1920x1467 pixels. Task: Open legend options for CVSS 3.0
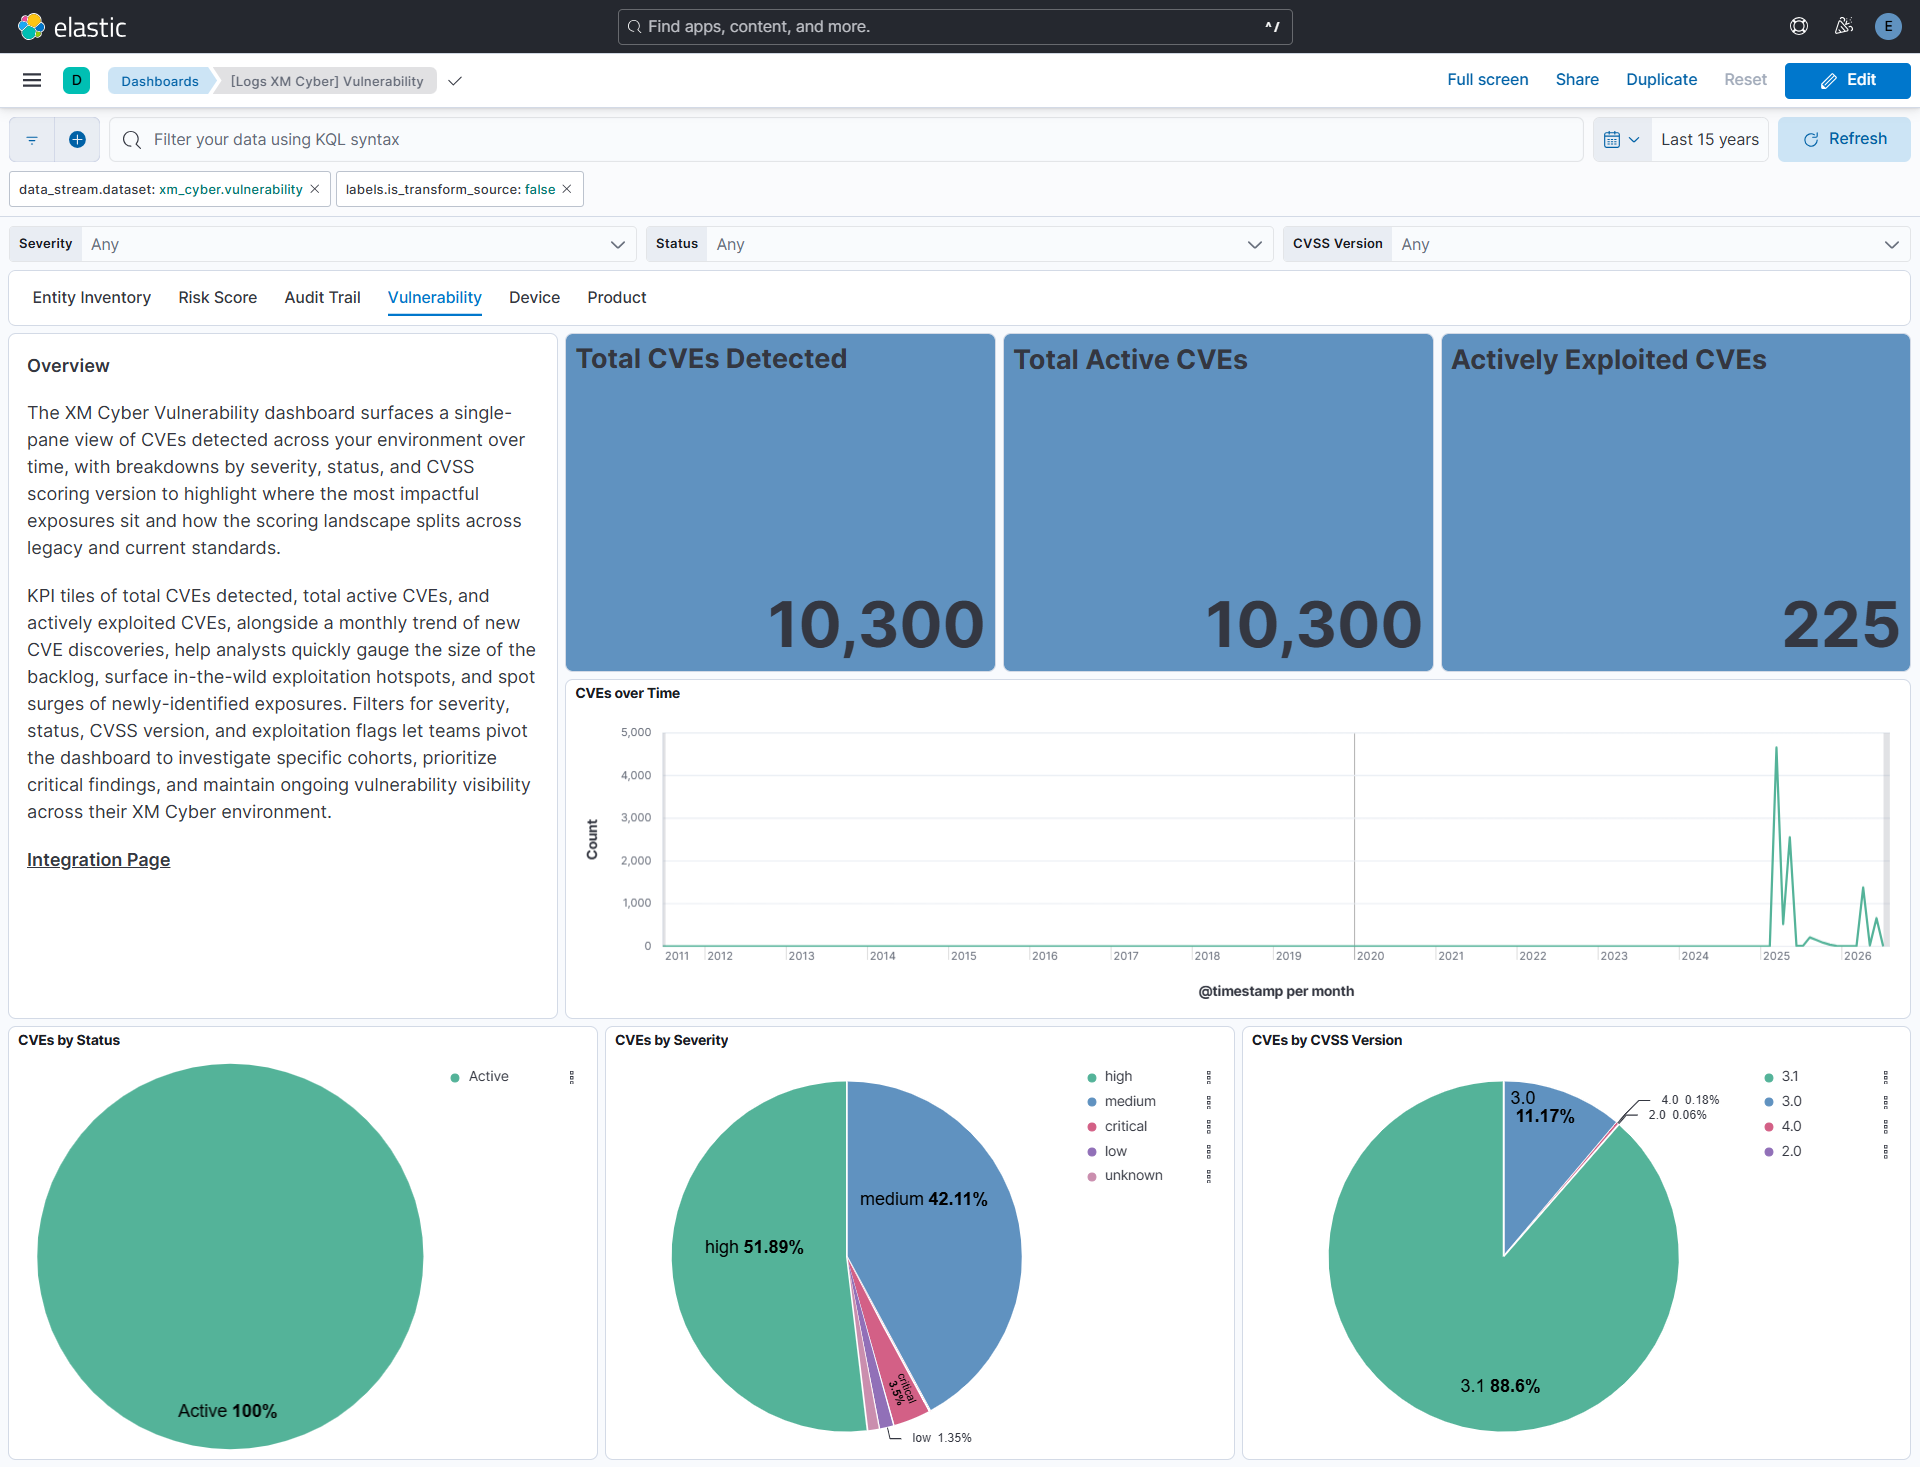pyautogui.click(x=1886, y=1102)
